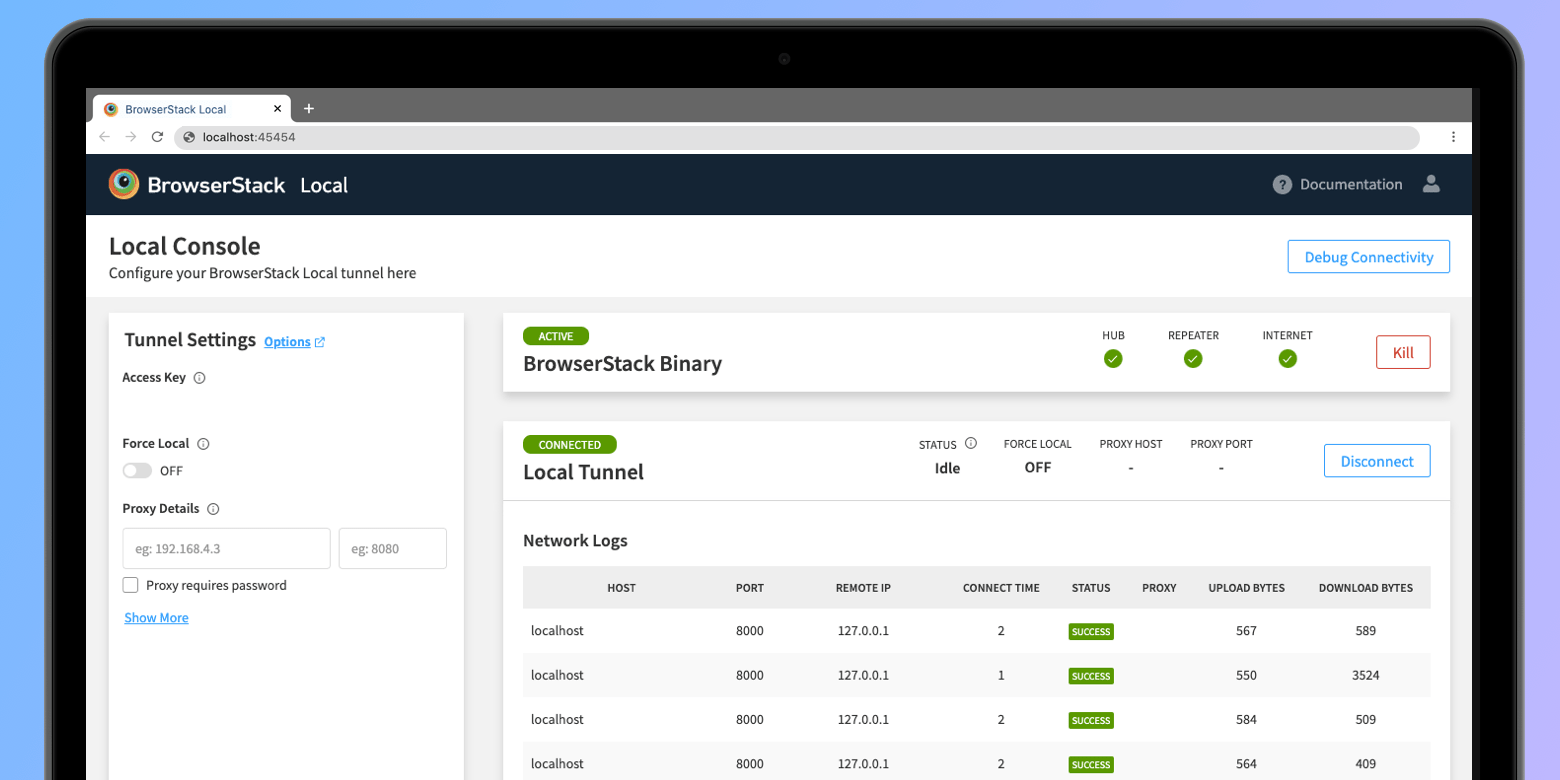Disconnect the Local Tunnel
This screenshot has width=1560, height=780.
(1376, 461)
